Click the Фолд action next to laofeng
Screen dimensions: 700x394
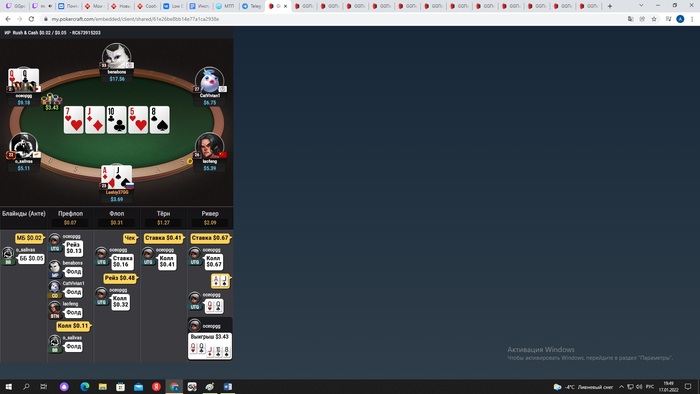coord(74,312)
